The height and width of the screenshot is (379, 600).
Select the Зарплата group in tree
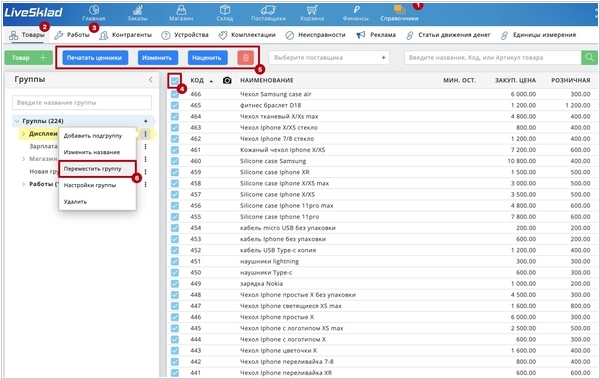(43, 146)
